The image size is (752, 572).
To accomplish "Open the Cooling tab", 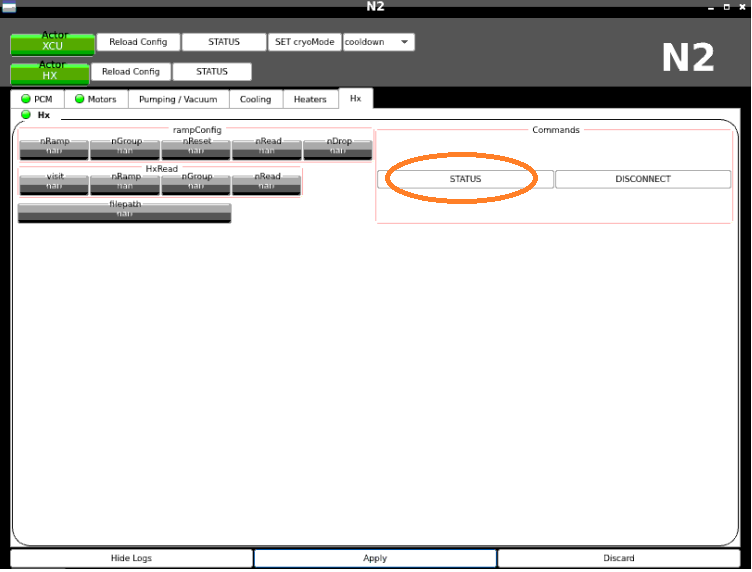I will pyautogui.click(x=255, y=99).
